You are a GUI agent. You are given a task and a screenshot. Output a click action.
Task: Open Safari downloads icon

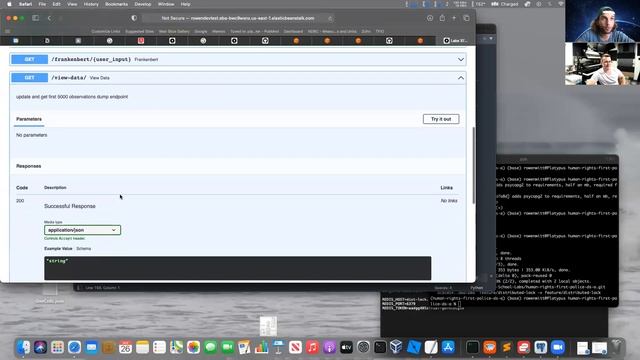tap(430, 18)
